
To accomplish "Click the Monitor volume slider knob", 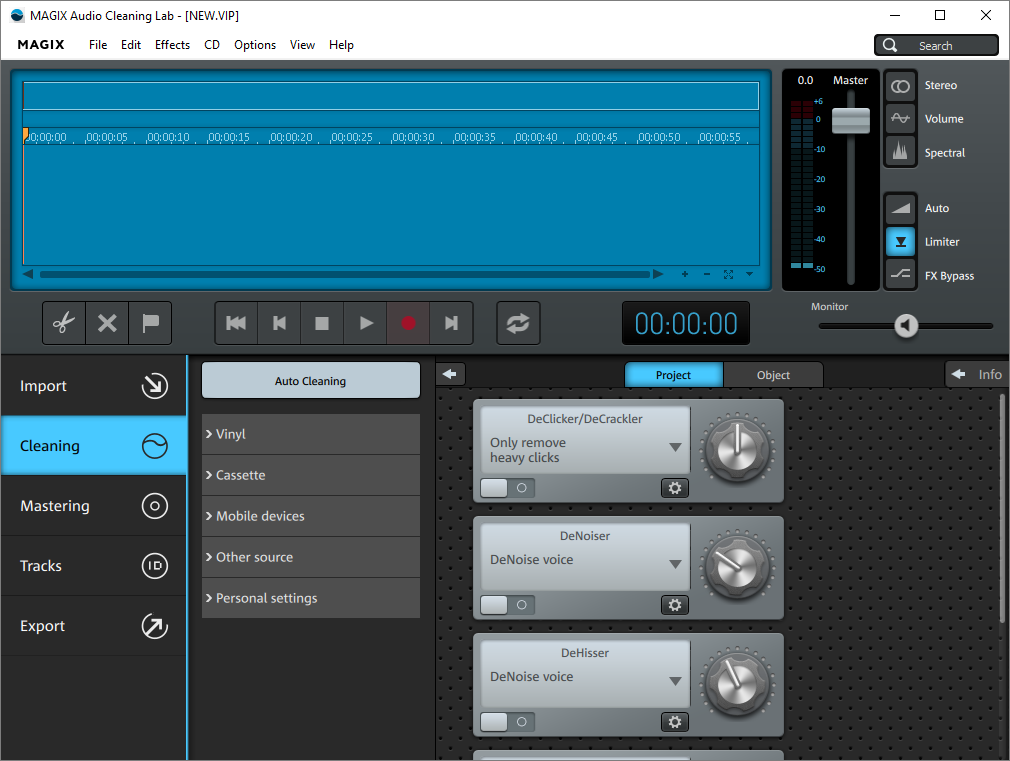I will [x=906, y=325].
